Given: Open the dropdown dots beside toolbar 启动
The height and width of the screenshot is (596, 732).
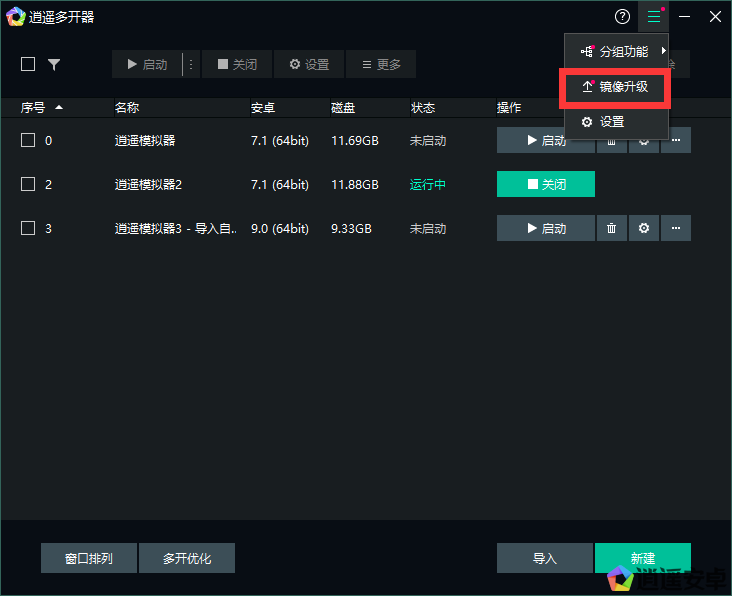Looking at the screenshot, I should (191, 65).
